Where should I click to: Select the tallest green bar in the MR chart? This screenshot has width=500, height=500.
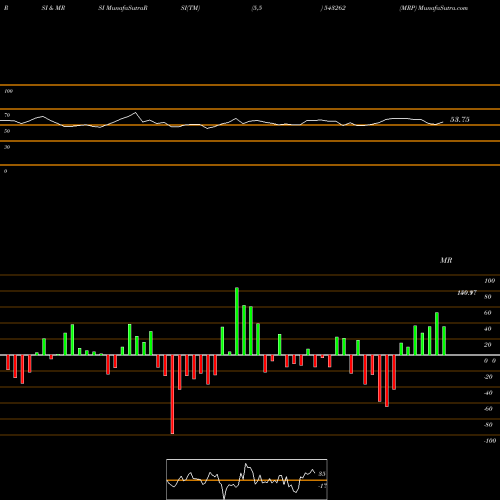tap(237, 321)
